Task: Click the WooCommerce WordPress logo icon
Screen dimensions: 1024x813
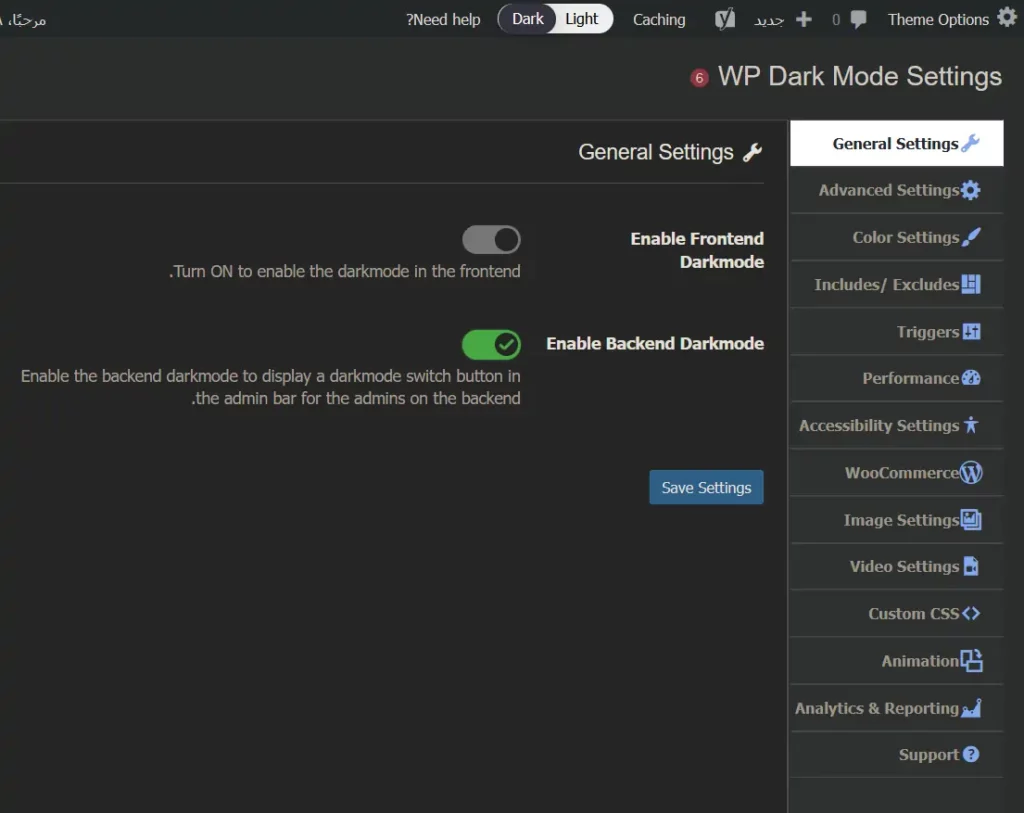Action: coord(970,473)
